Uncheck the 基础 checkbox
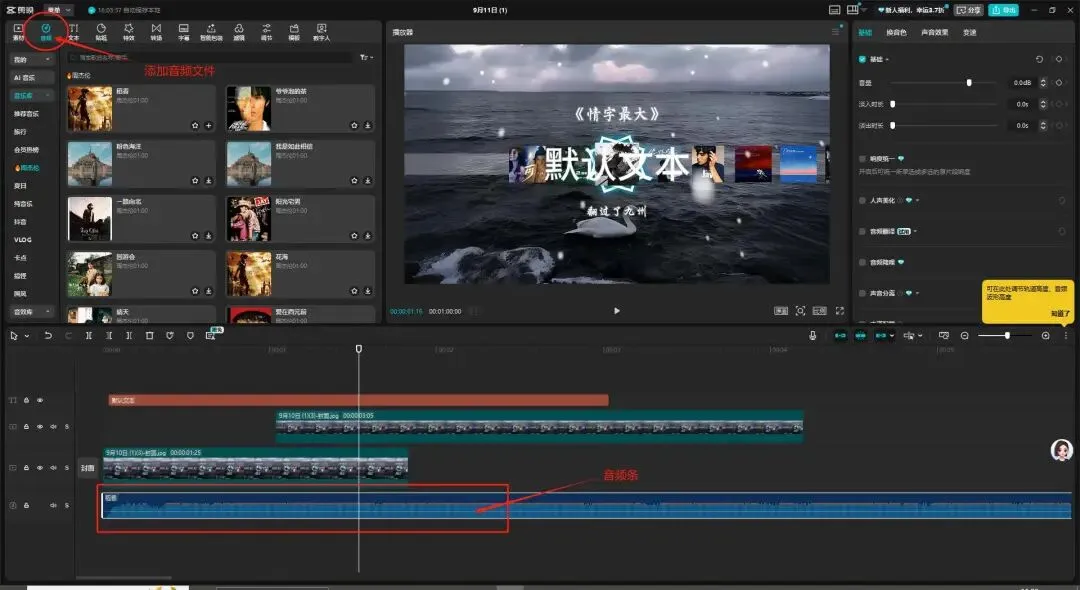 click(863, 60)
